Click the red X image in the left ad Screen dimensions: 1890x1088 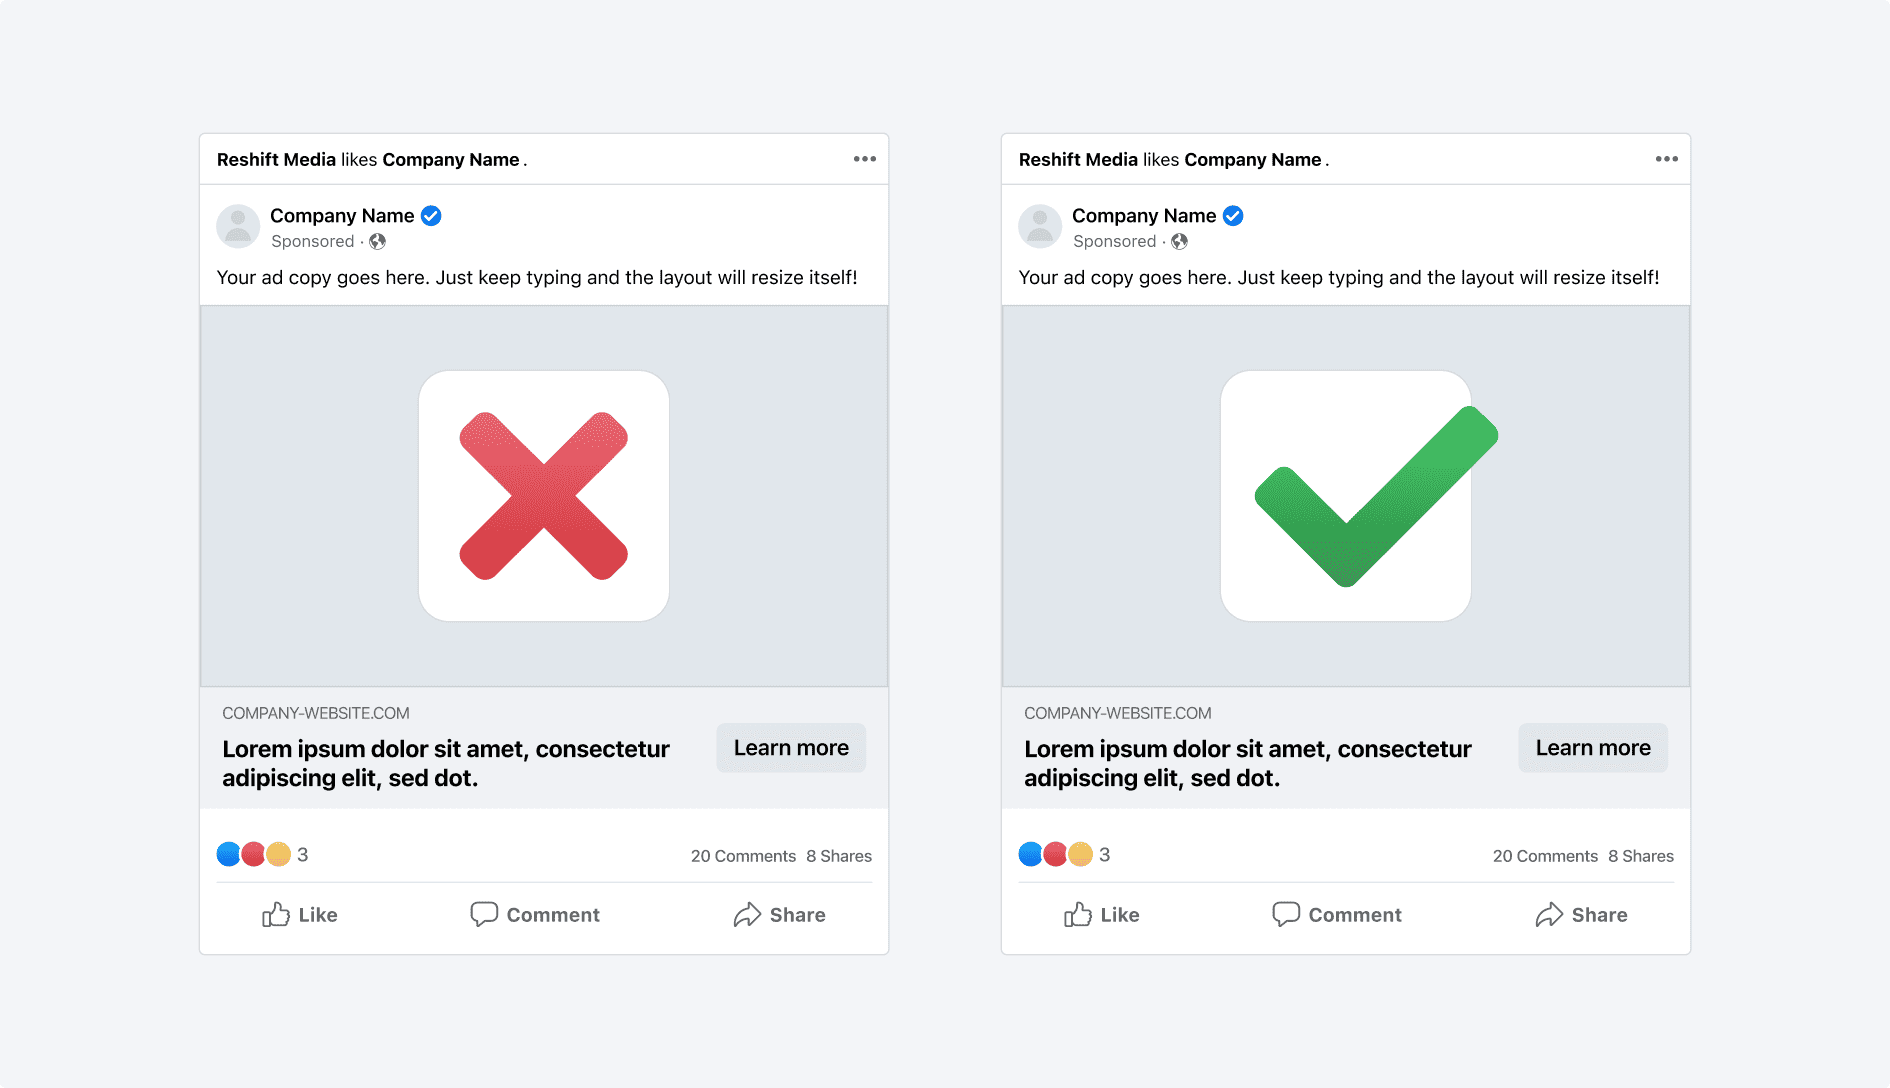(x=543, y=494)
